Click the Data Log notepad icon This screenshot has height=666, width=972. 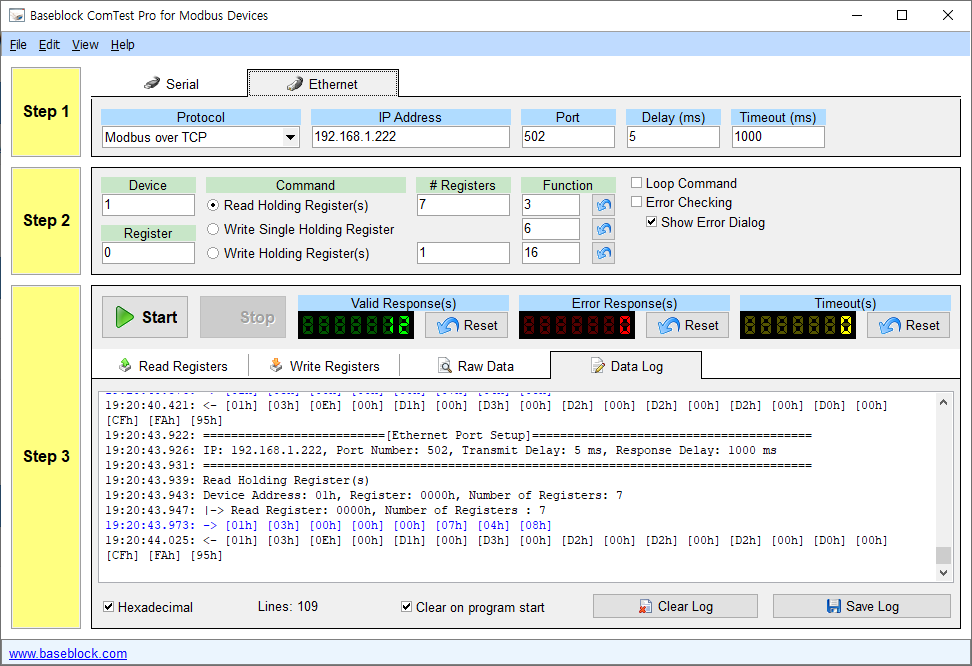coord(598,366)
